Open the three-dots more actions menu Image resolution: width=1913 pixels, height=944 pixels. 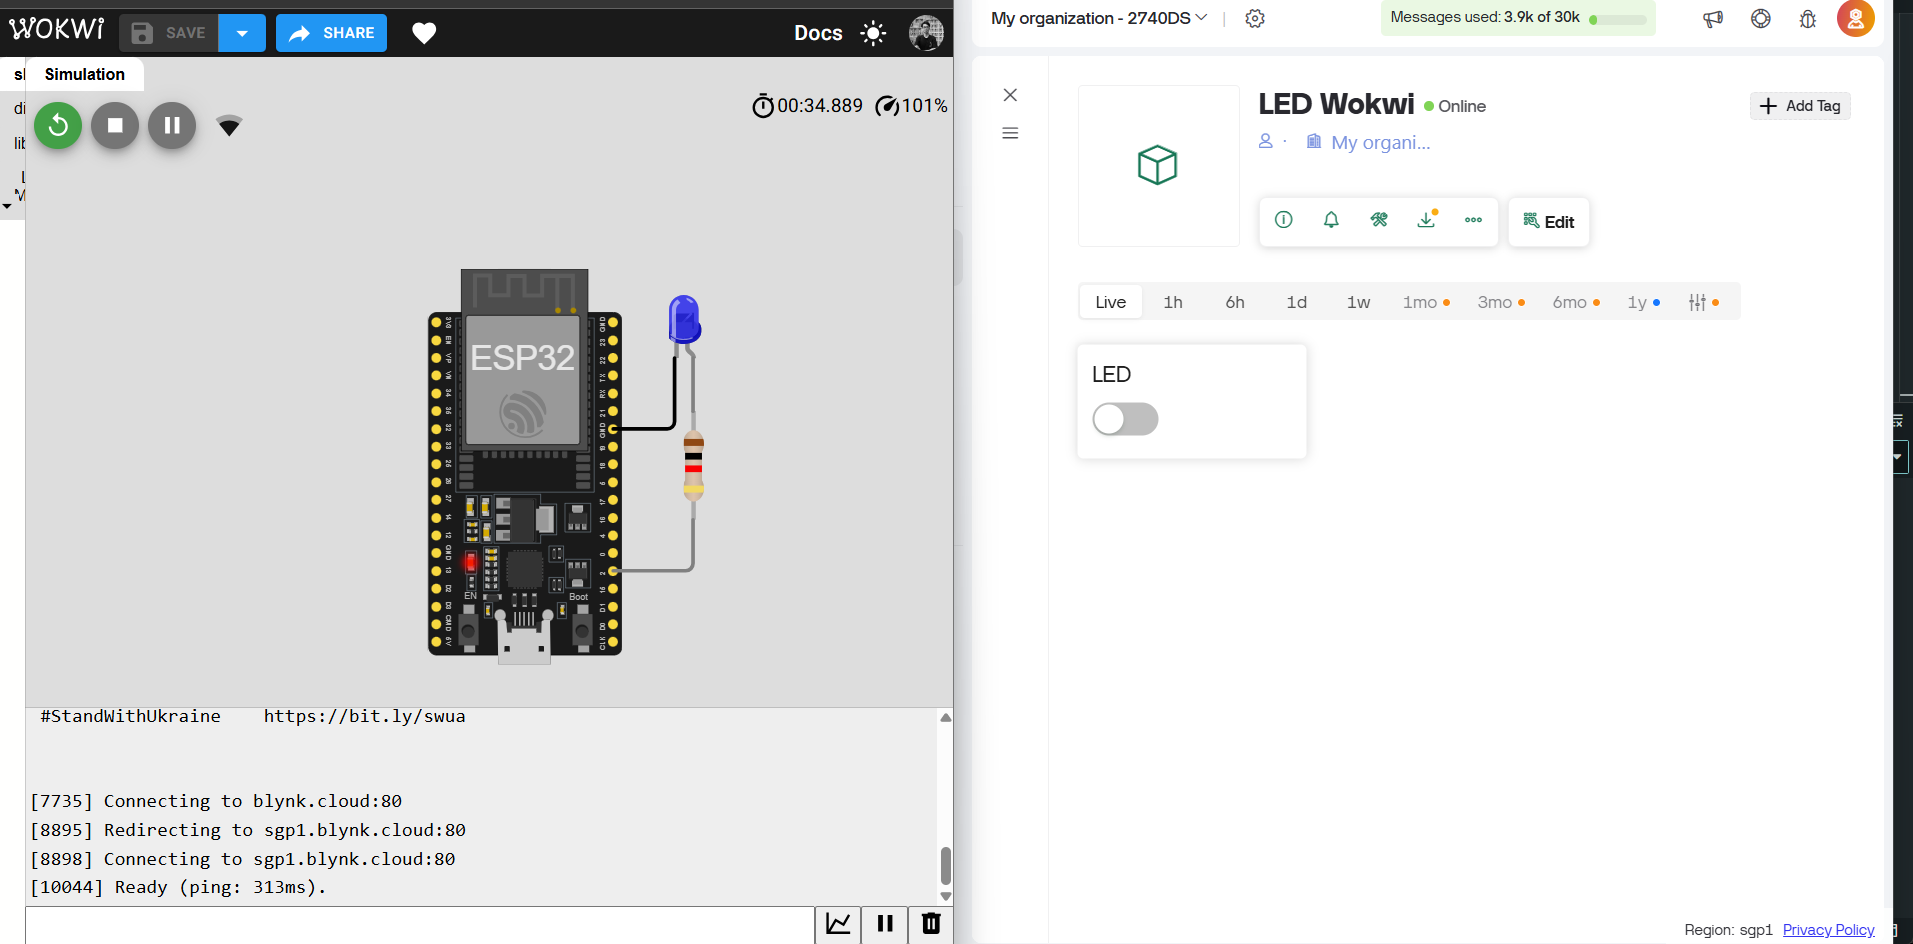(x=1473, y=220)
